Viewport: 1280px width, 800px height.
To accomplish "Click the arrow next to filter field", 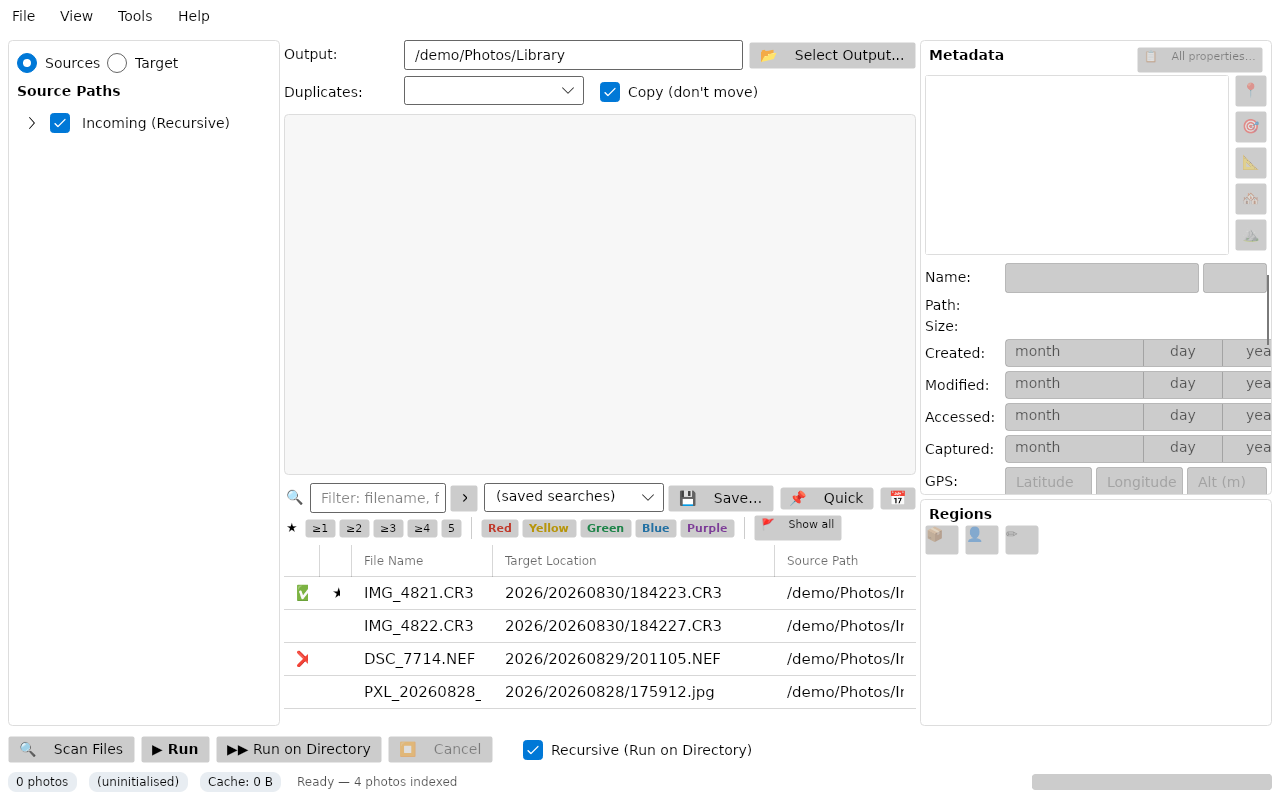I will pyautogui.click(x=463, y=498).
